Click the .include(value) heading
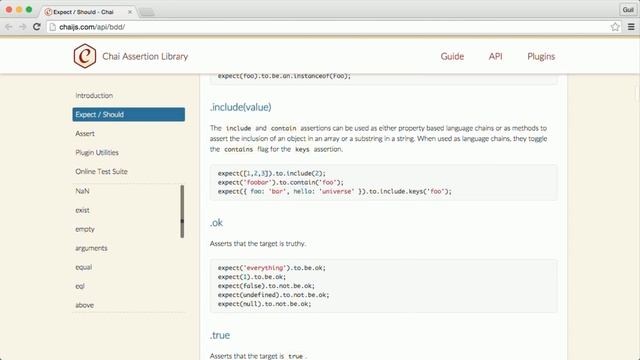The width and height of the screenshot is (640, 360). click(x=241, y=107)
